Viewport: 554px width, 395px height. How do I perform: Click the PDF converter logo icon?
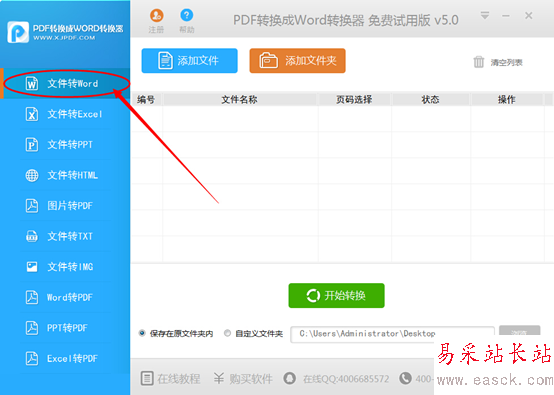[x=18, y=32]
